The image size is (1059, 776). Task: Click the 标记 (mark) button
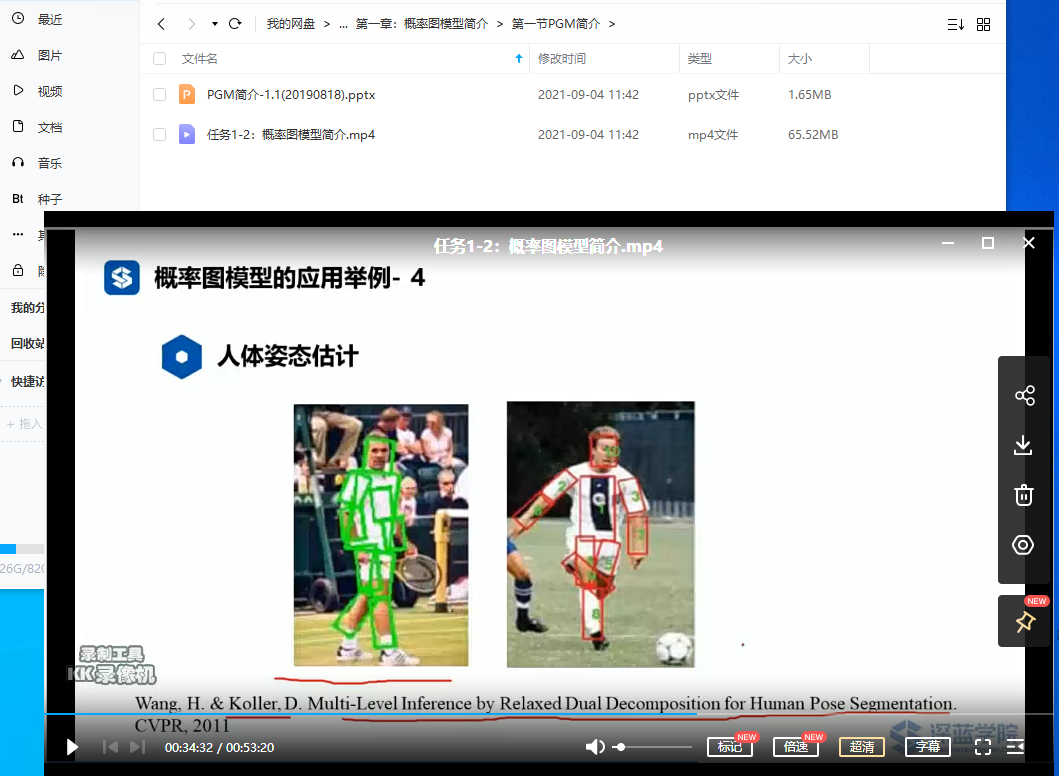730,747
